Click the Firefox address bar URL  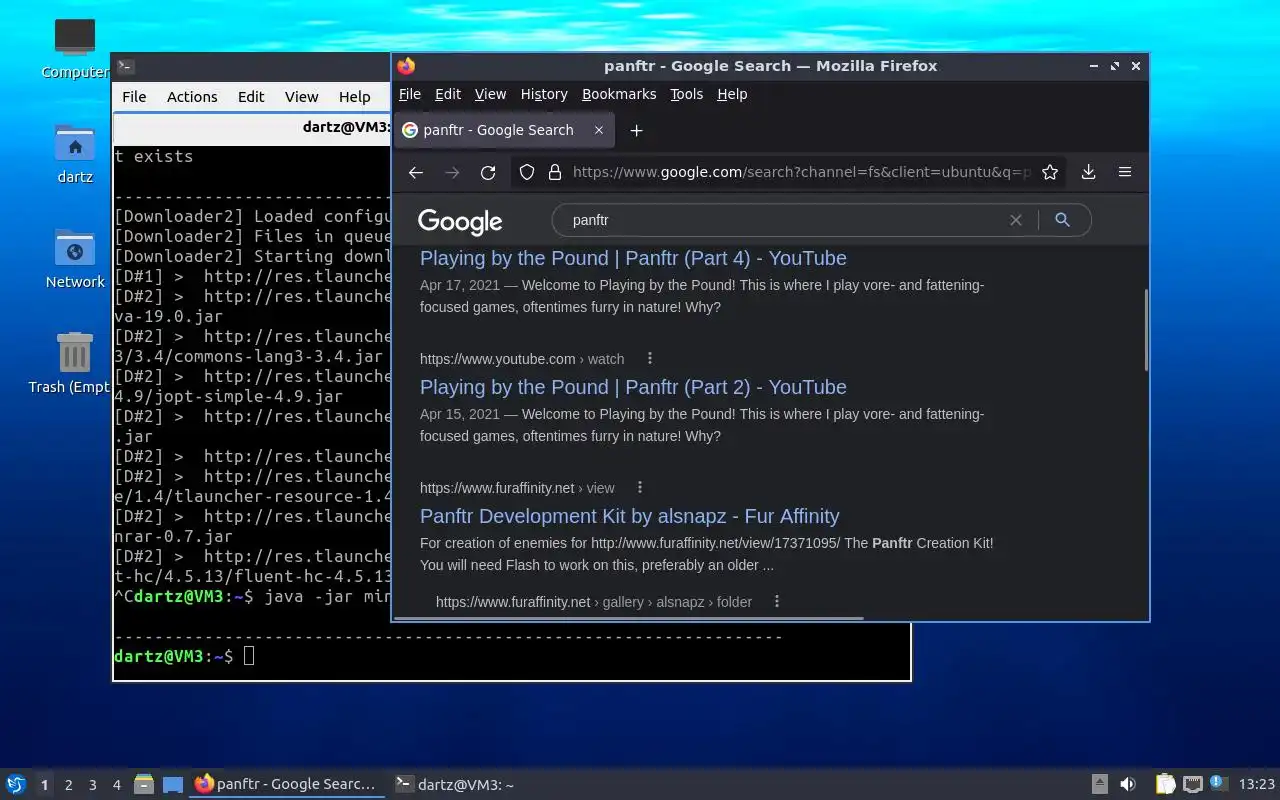click(x=801, y=172)
